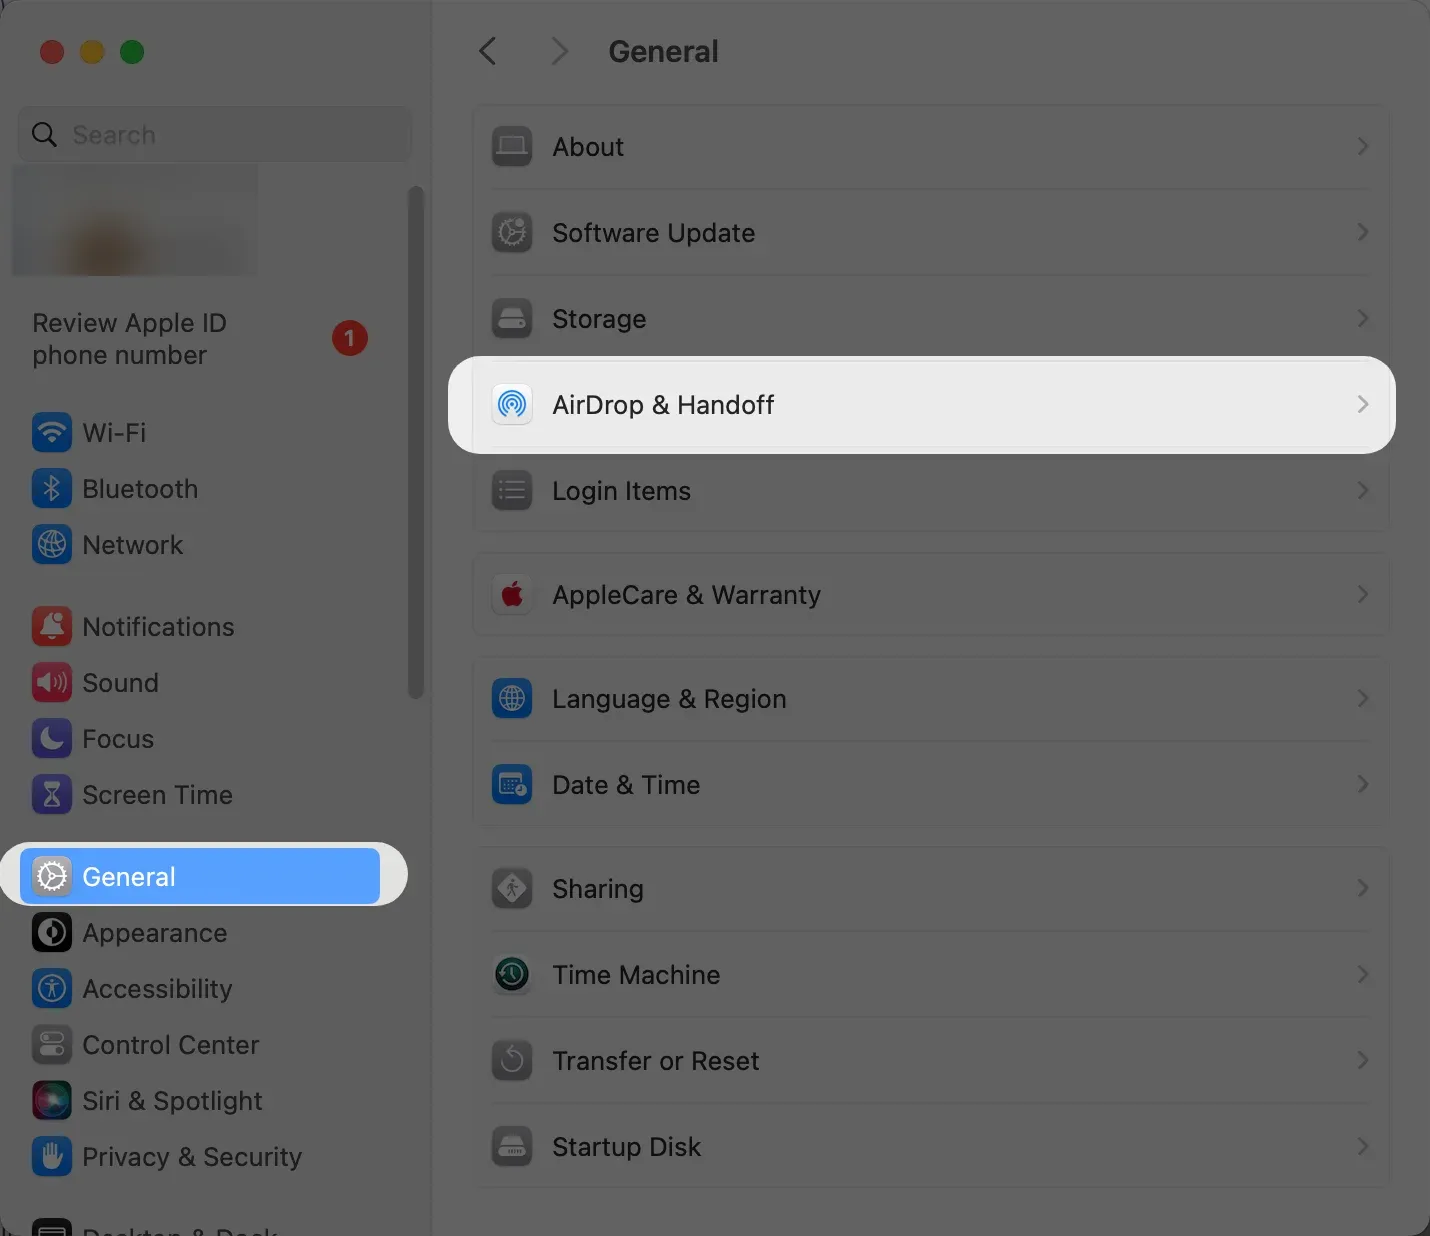The height and width of the screenshot is (1236, 1430).
Task: Expand the Time Machine row chevron
Action: [1363, 975]
